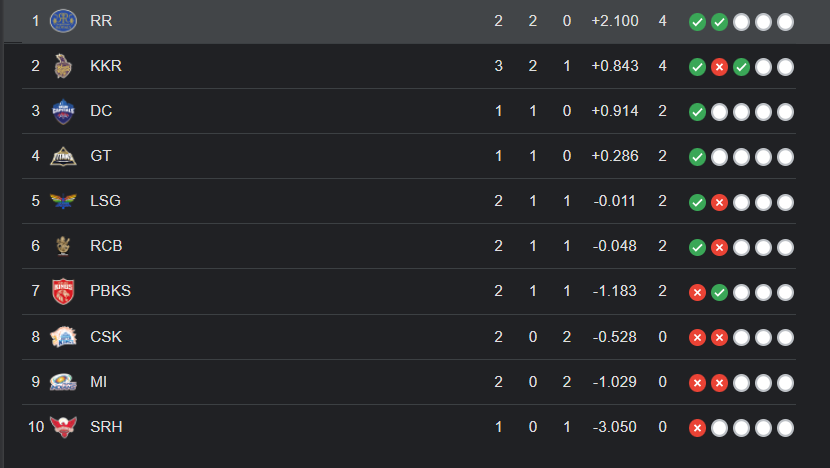This screenshot has height=468, width=830.
Task: Click the Rajasthan Royals team logo
Action: point(63,21)
